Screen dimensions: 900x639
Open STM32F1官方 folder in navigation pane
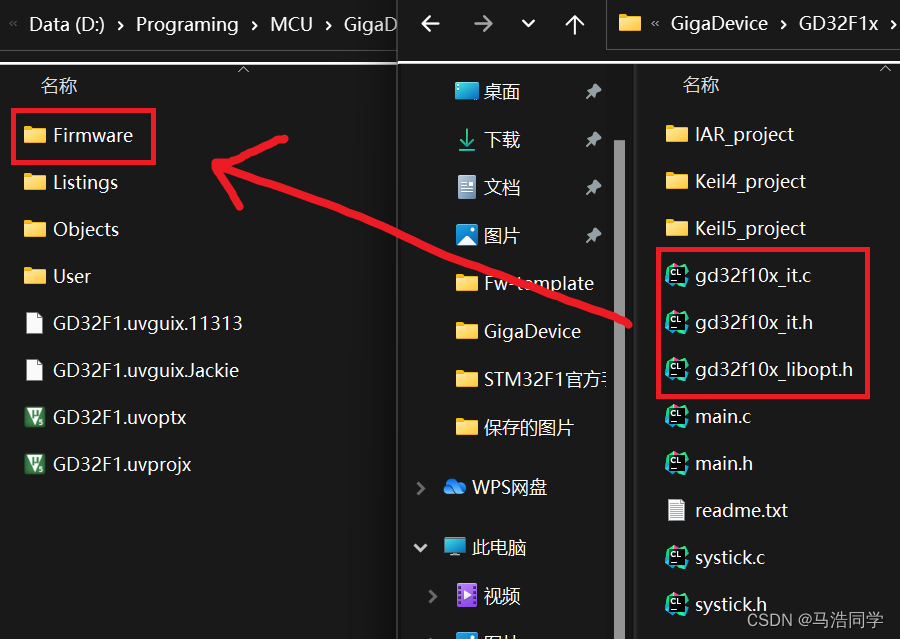coord(531,379)
